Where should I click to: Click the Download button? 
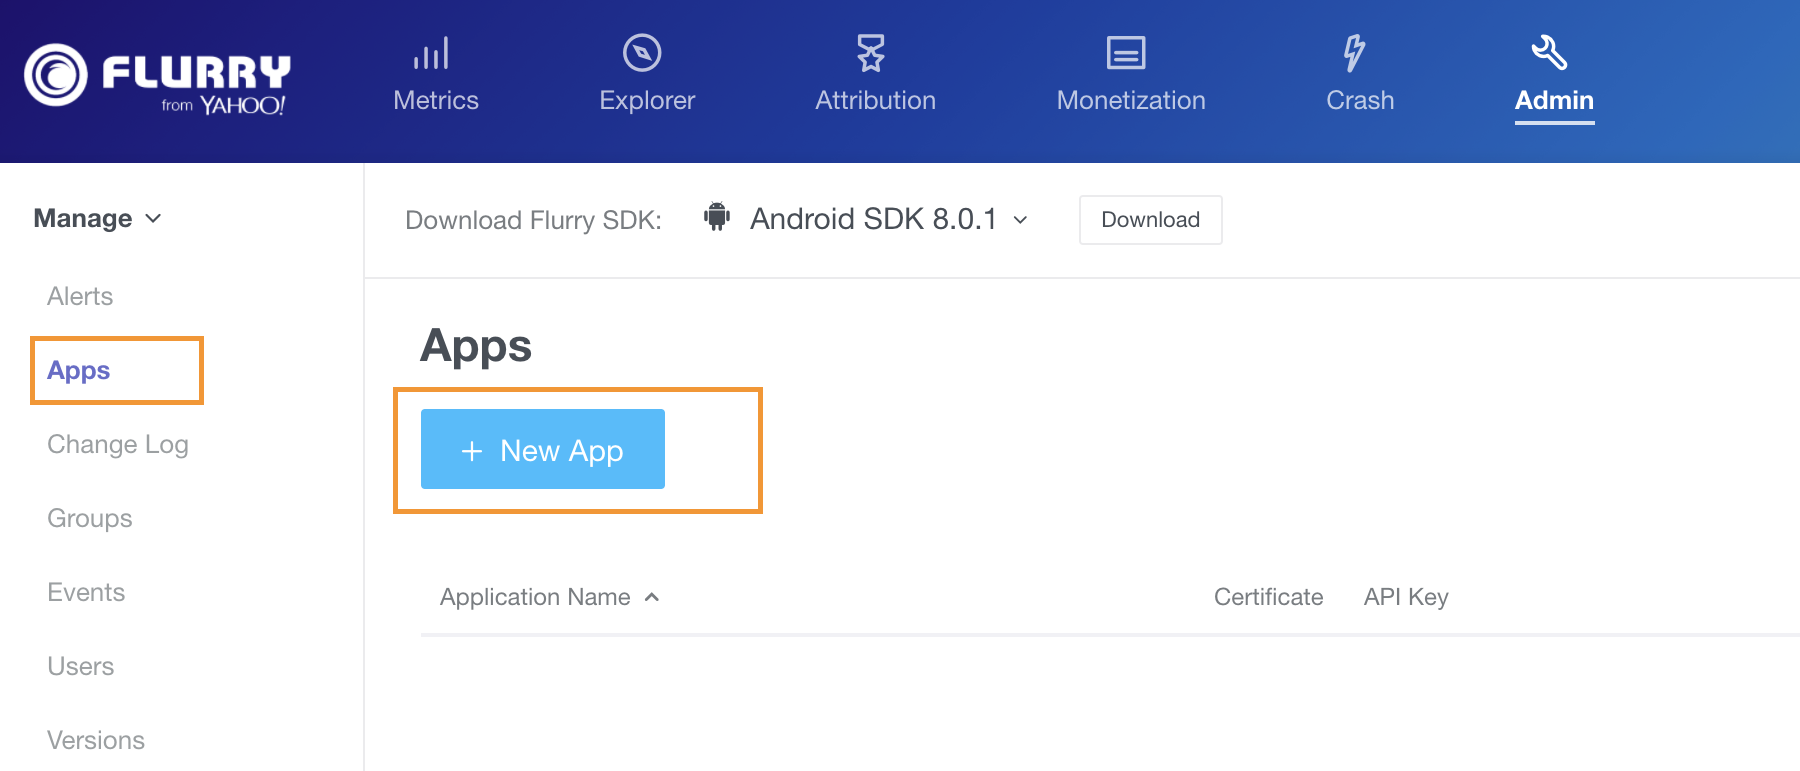[x=1150, y=220]
